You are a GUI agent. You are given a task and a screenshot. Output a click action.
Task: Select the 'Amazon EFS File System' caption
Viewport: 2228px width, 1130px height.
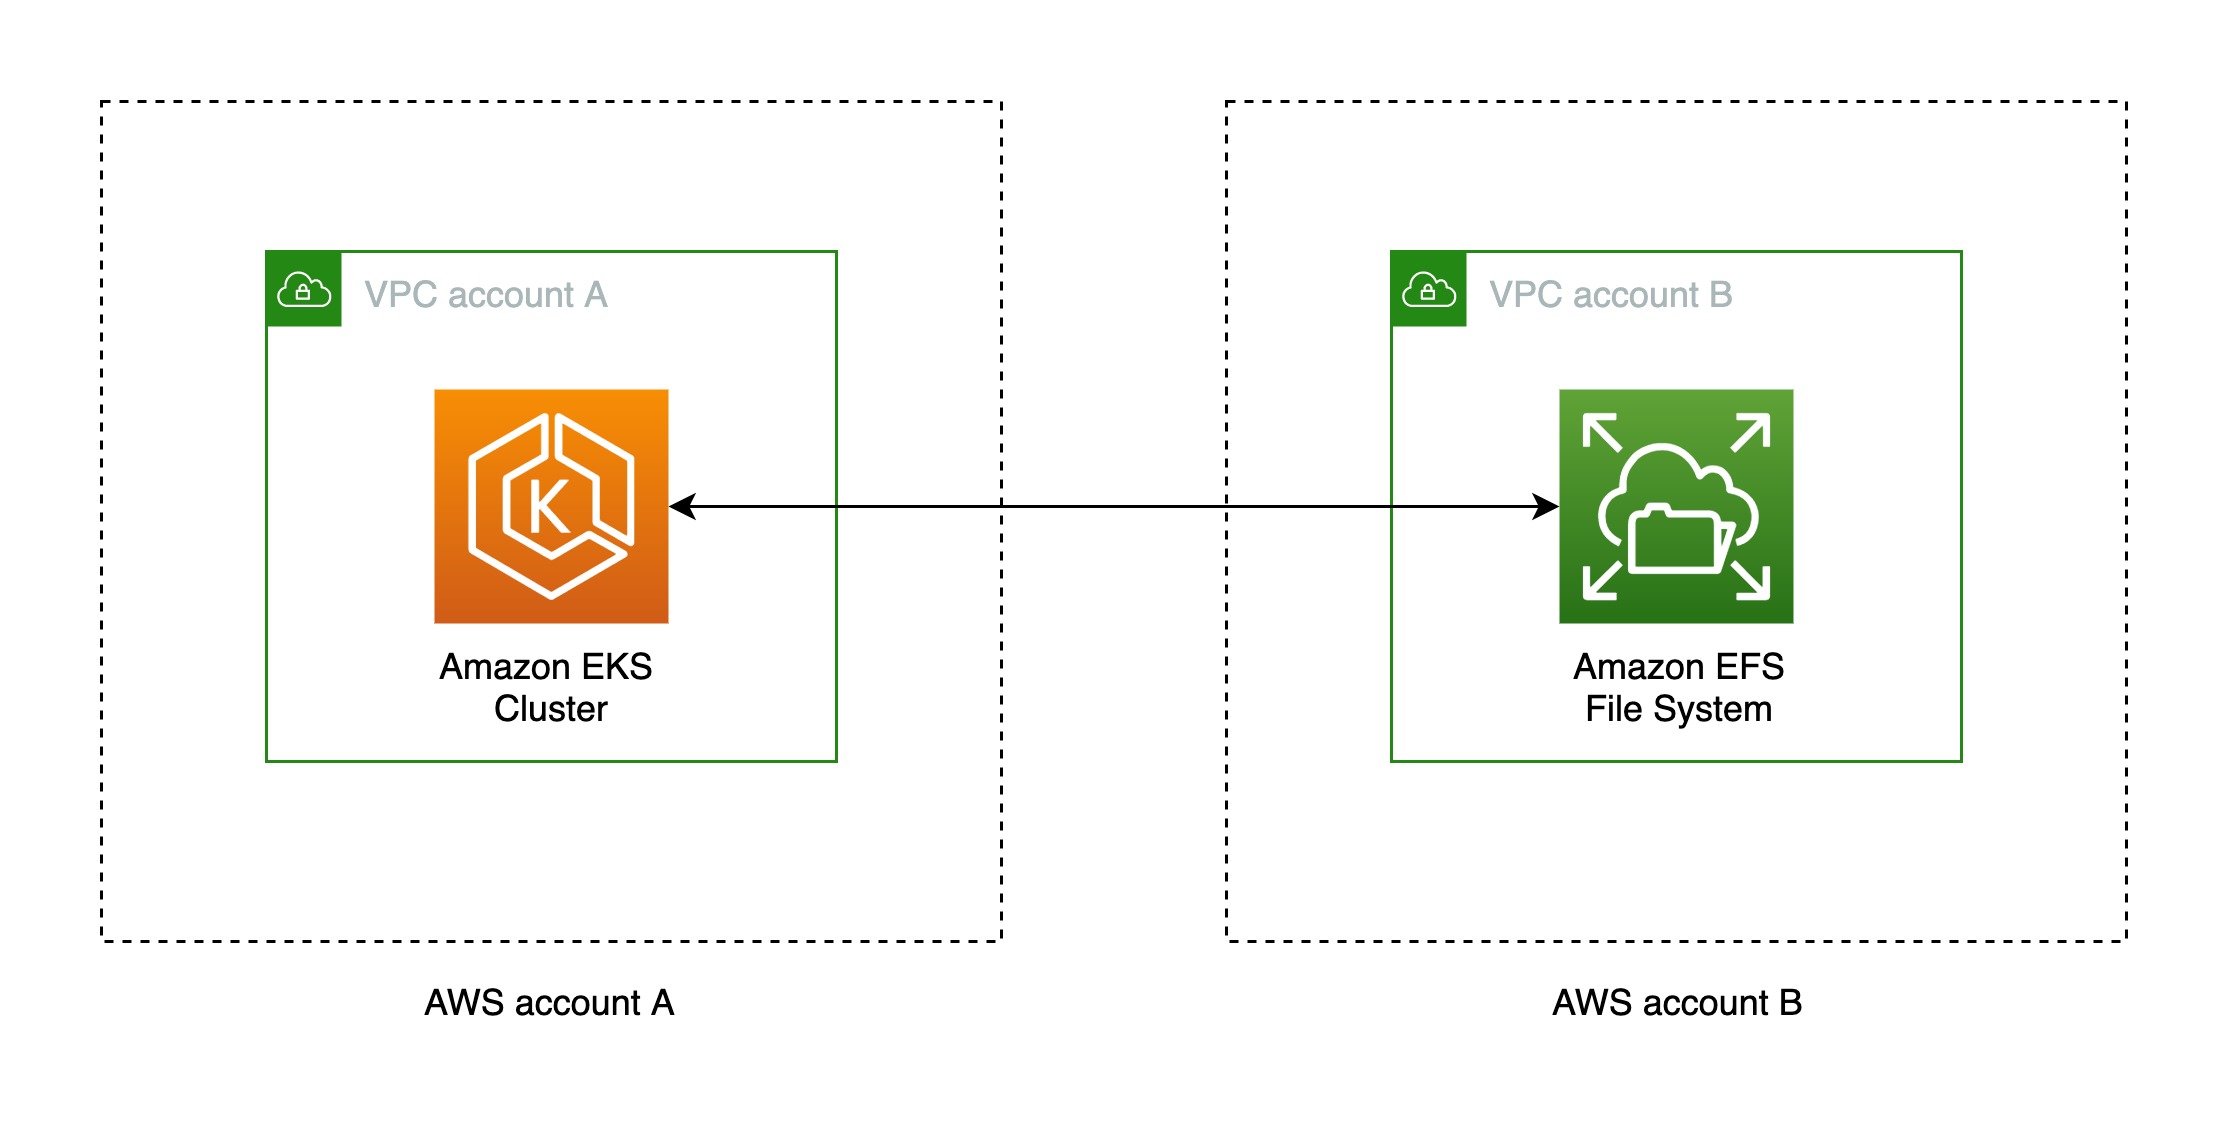[x=1679, y=687]
